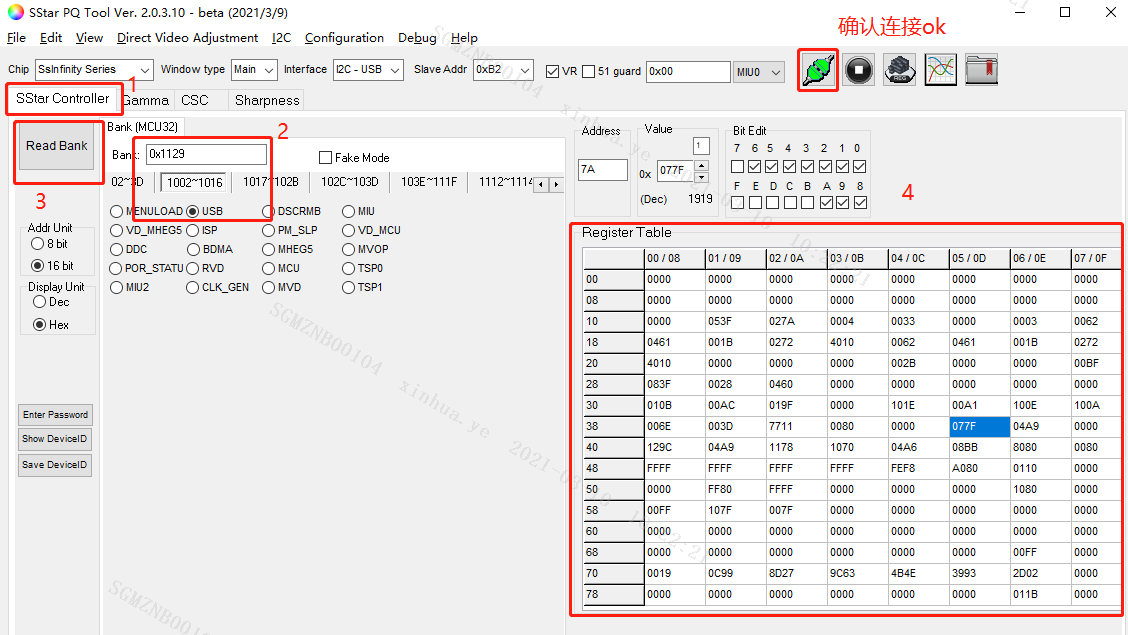The image size is (1128, 635).
Task: Uncheck the VR checkbox
Action: 553,70
